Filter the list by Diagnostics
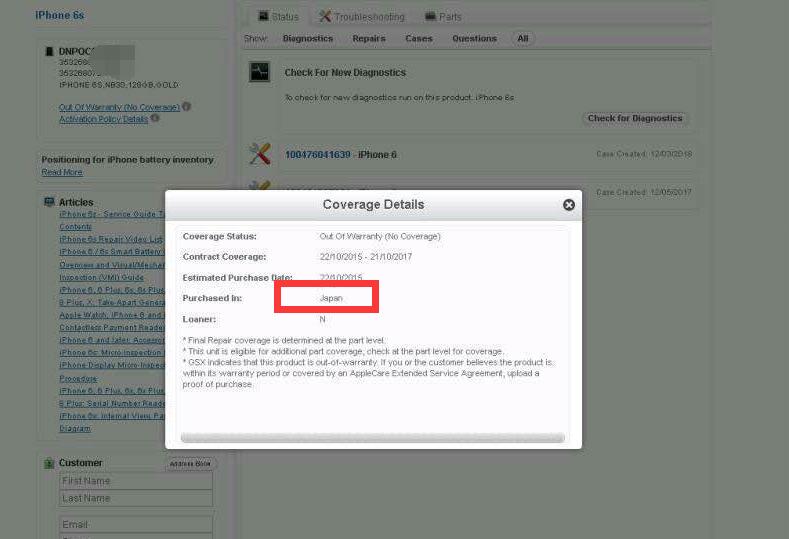This screenshot has width=789, height=539. (x=308, y=38)
